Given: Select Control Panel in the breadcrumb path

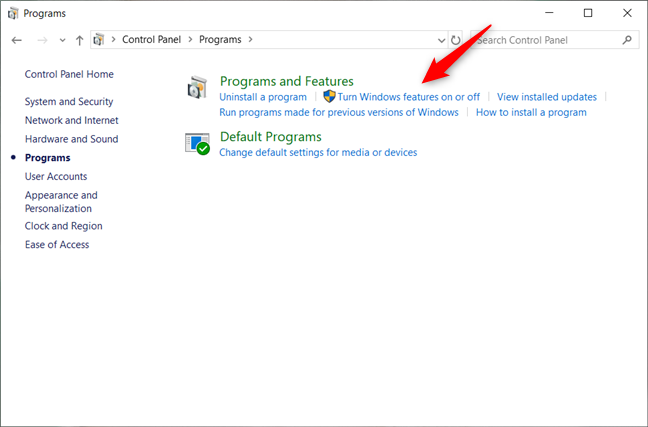Looking at the screenshot, I should pos(151,40).
